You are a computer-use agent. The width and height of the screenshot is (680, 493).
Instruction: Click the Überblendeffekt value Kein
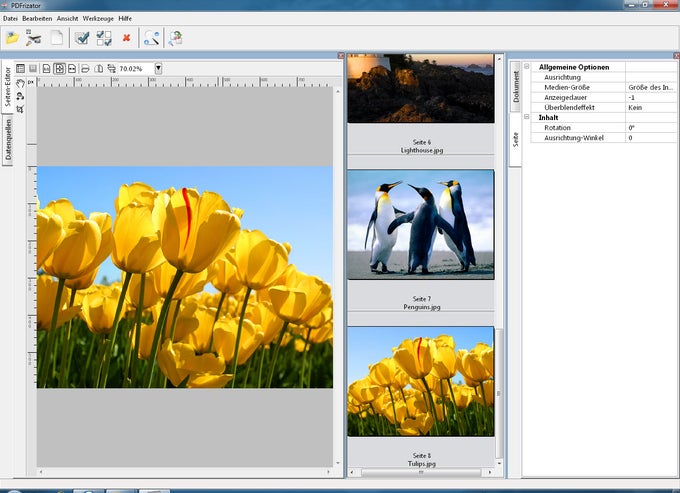(651, 108)
